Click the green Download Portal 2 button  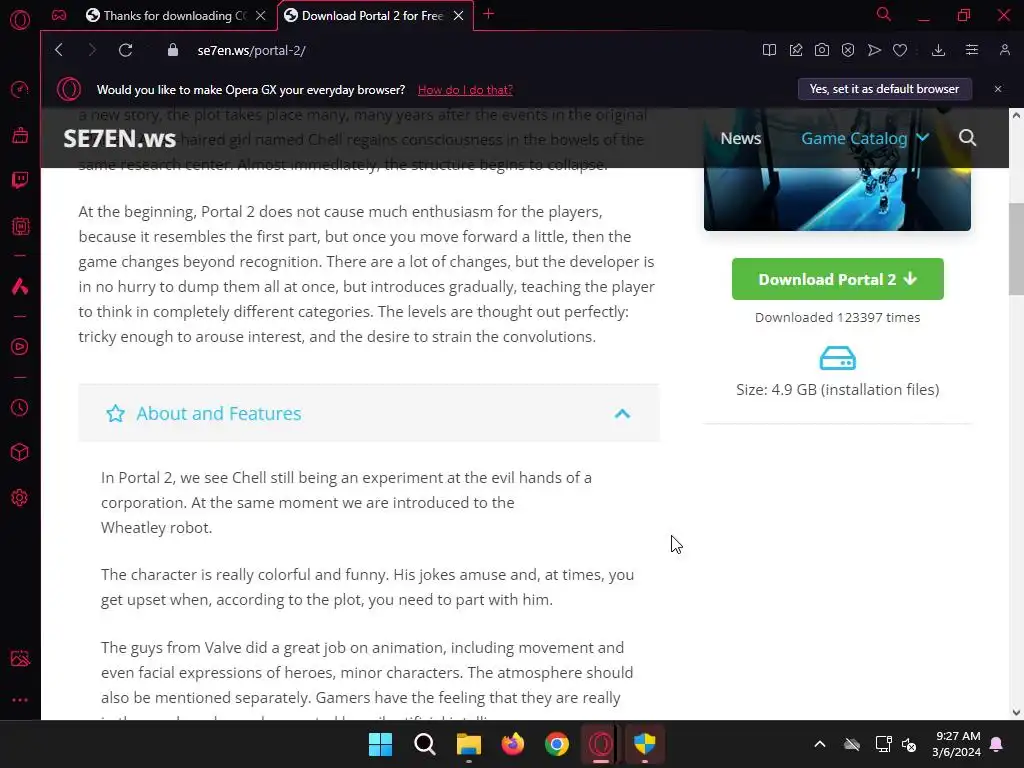(x=837, y=280)
